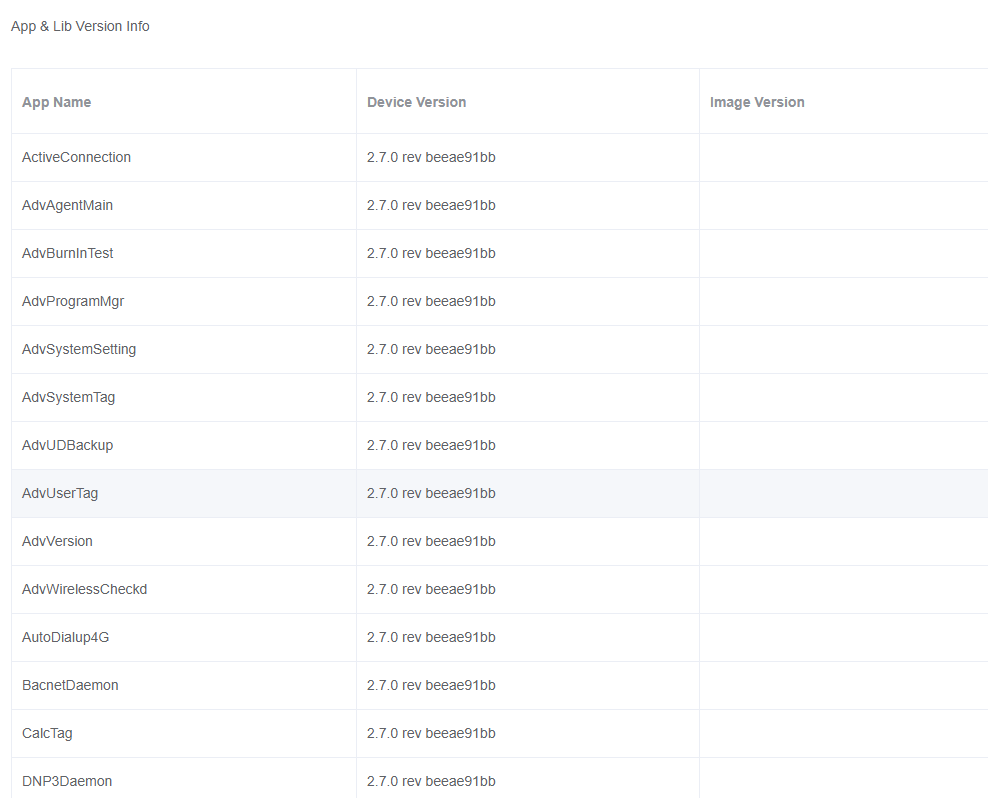Click the AdvVersion app name
Screen dimensions: 988x798
[57, 541]
